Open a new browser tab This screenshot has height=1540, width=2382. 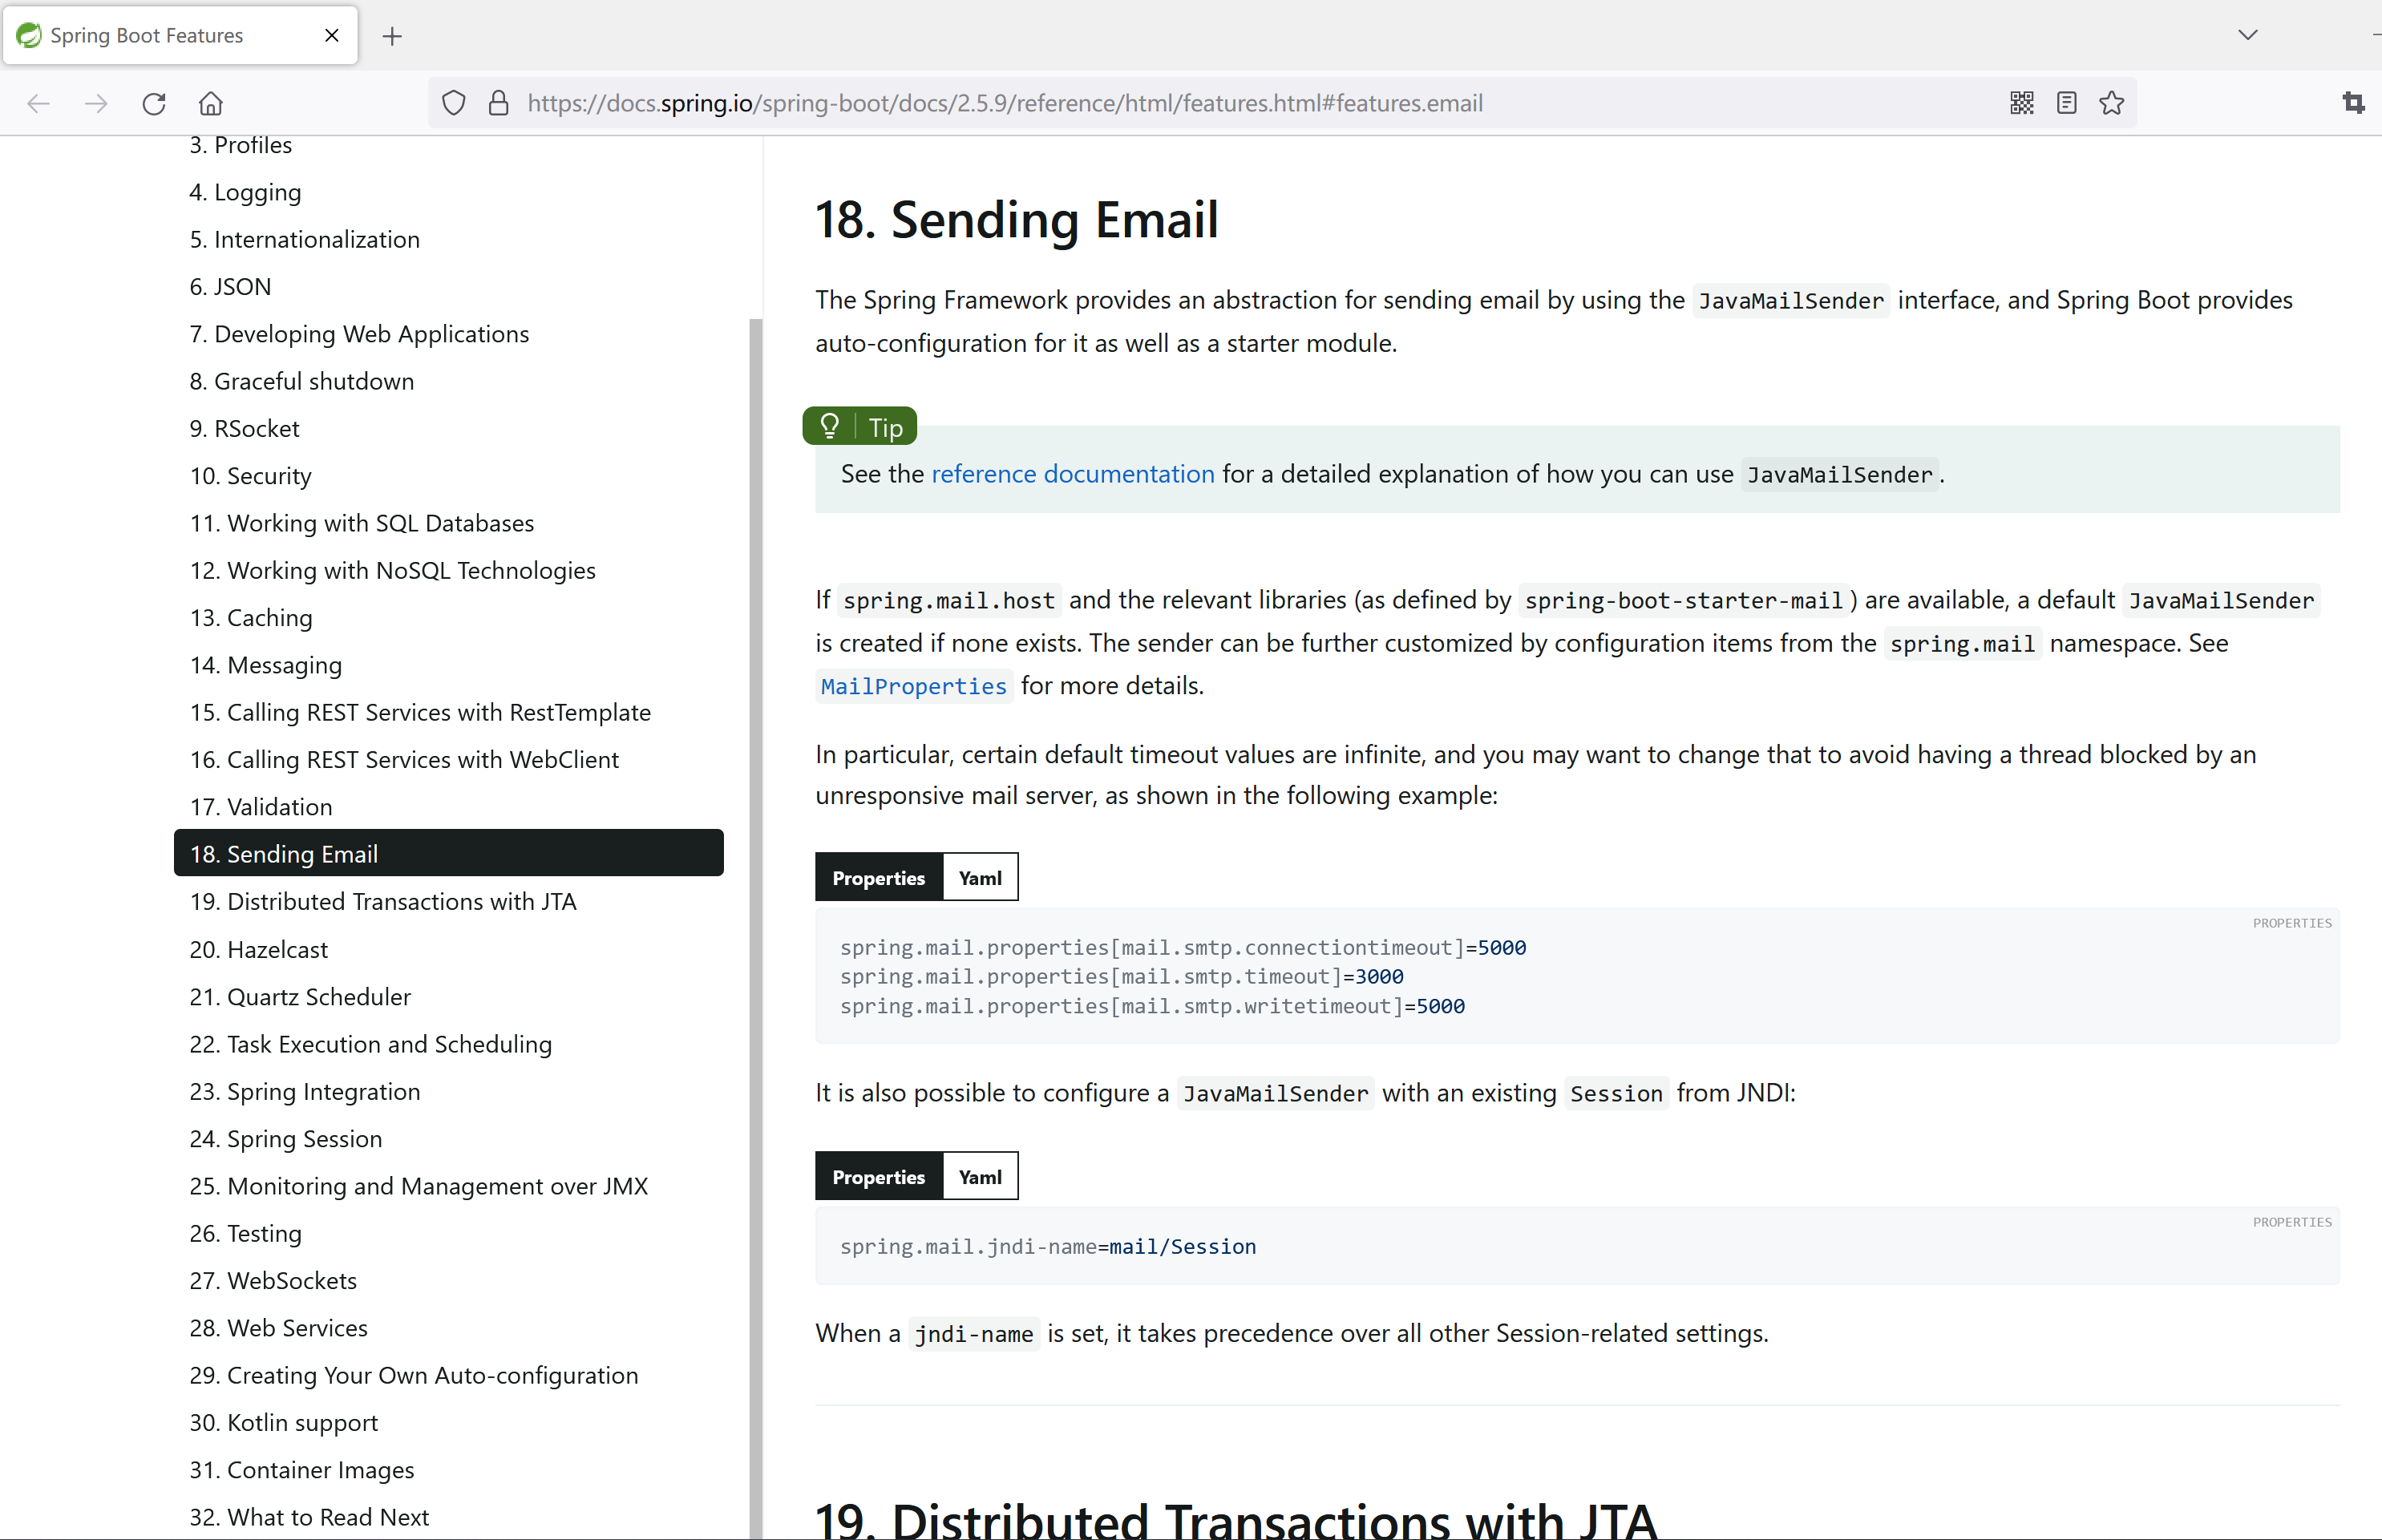tap(392, 36)
